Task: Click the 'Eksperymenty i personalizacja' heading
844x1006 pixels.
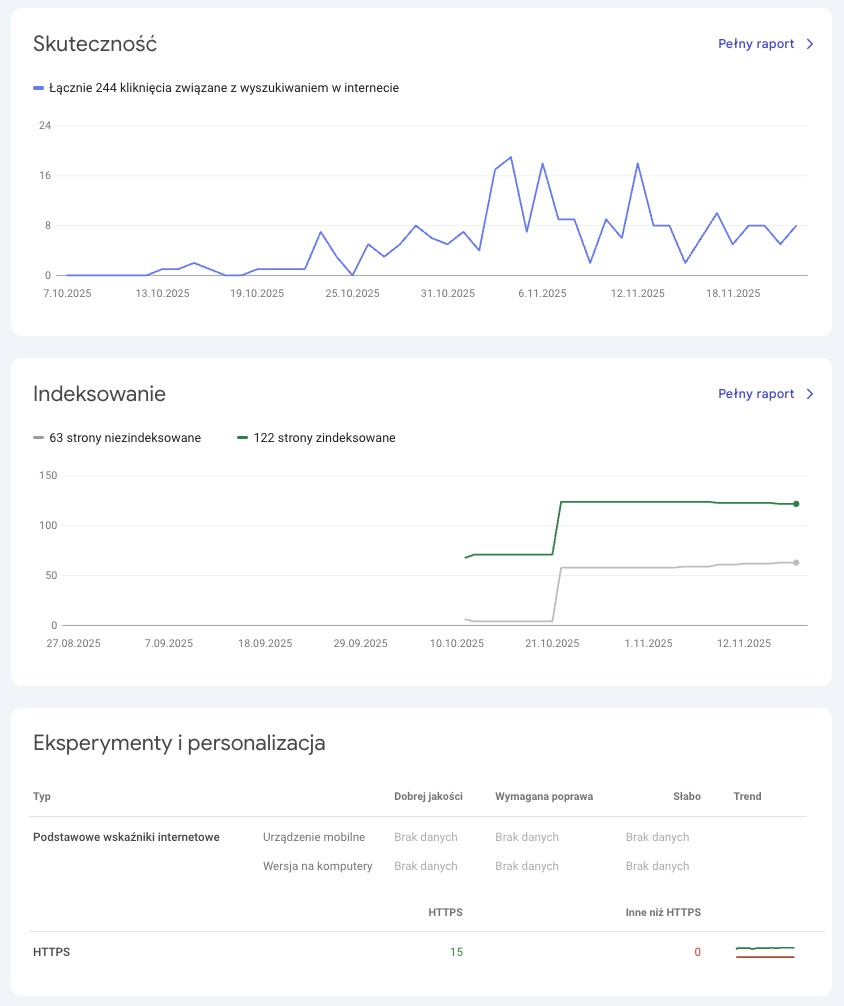Action: pyautogui.click(x=179, y=743)
